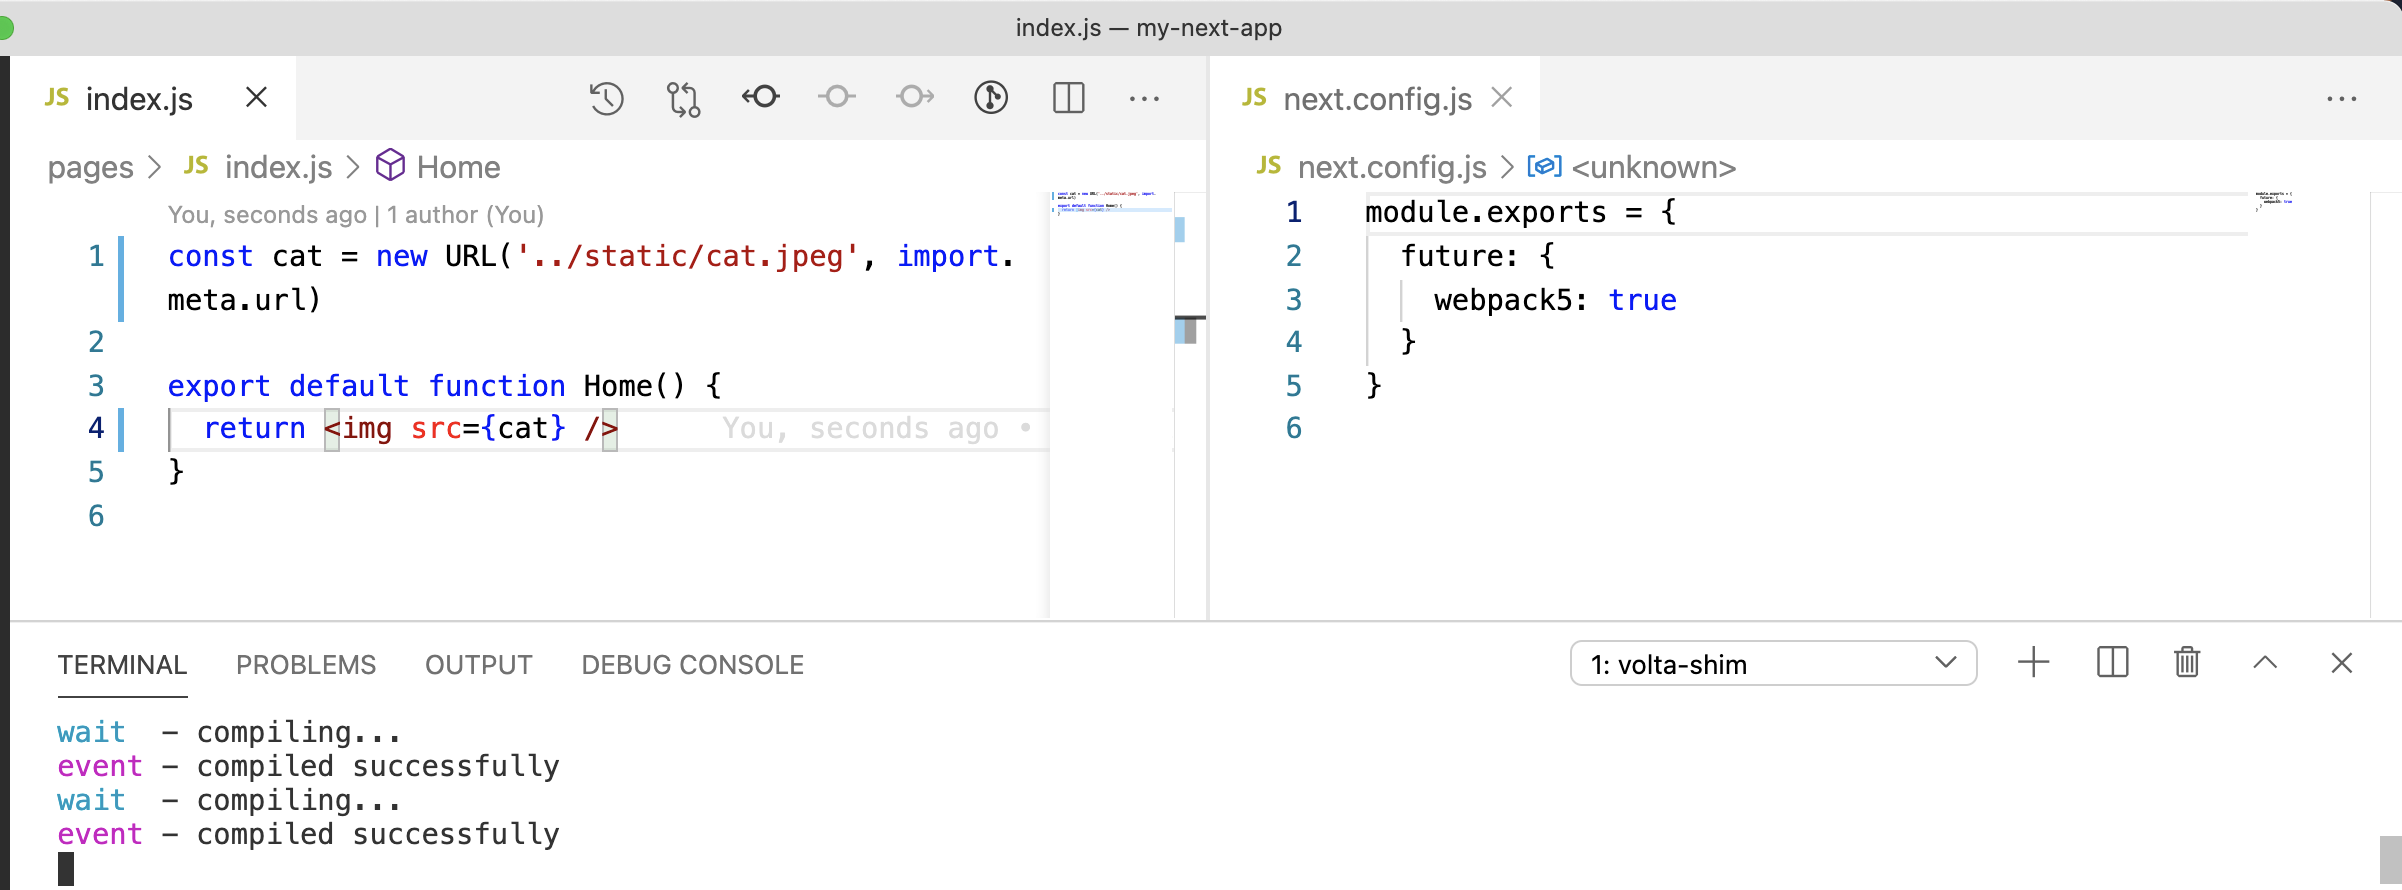Click line number 3 in next.config.js
This screenshot has height=890, width=2402.
coord(1294,300)
